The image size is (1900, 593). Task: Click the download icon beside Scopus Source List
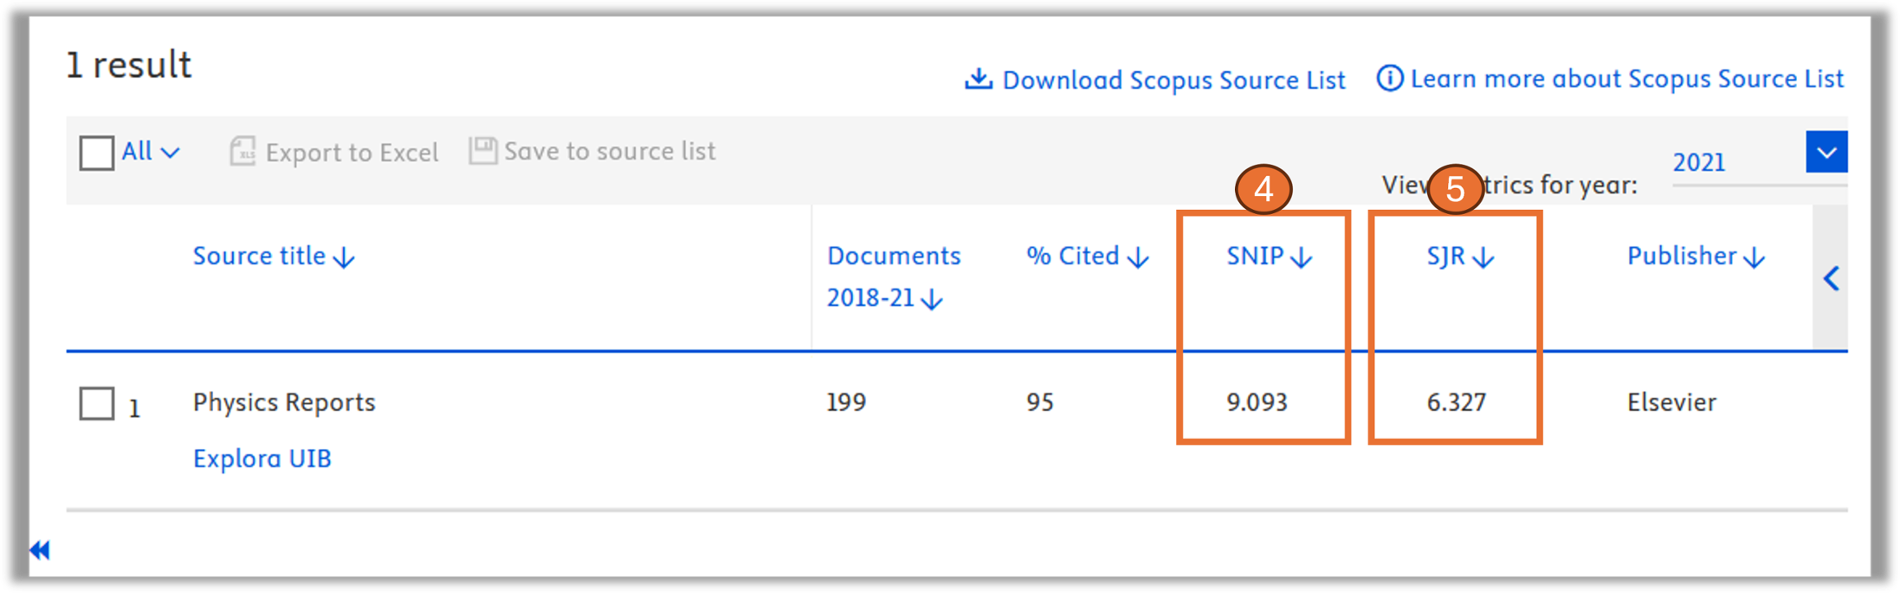coord(978,79)
